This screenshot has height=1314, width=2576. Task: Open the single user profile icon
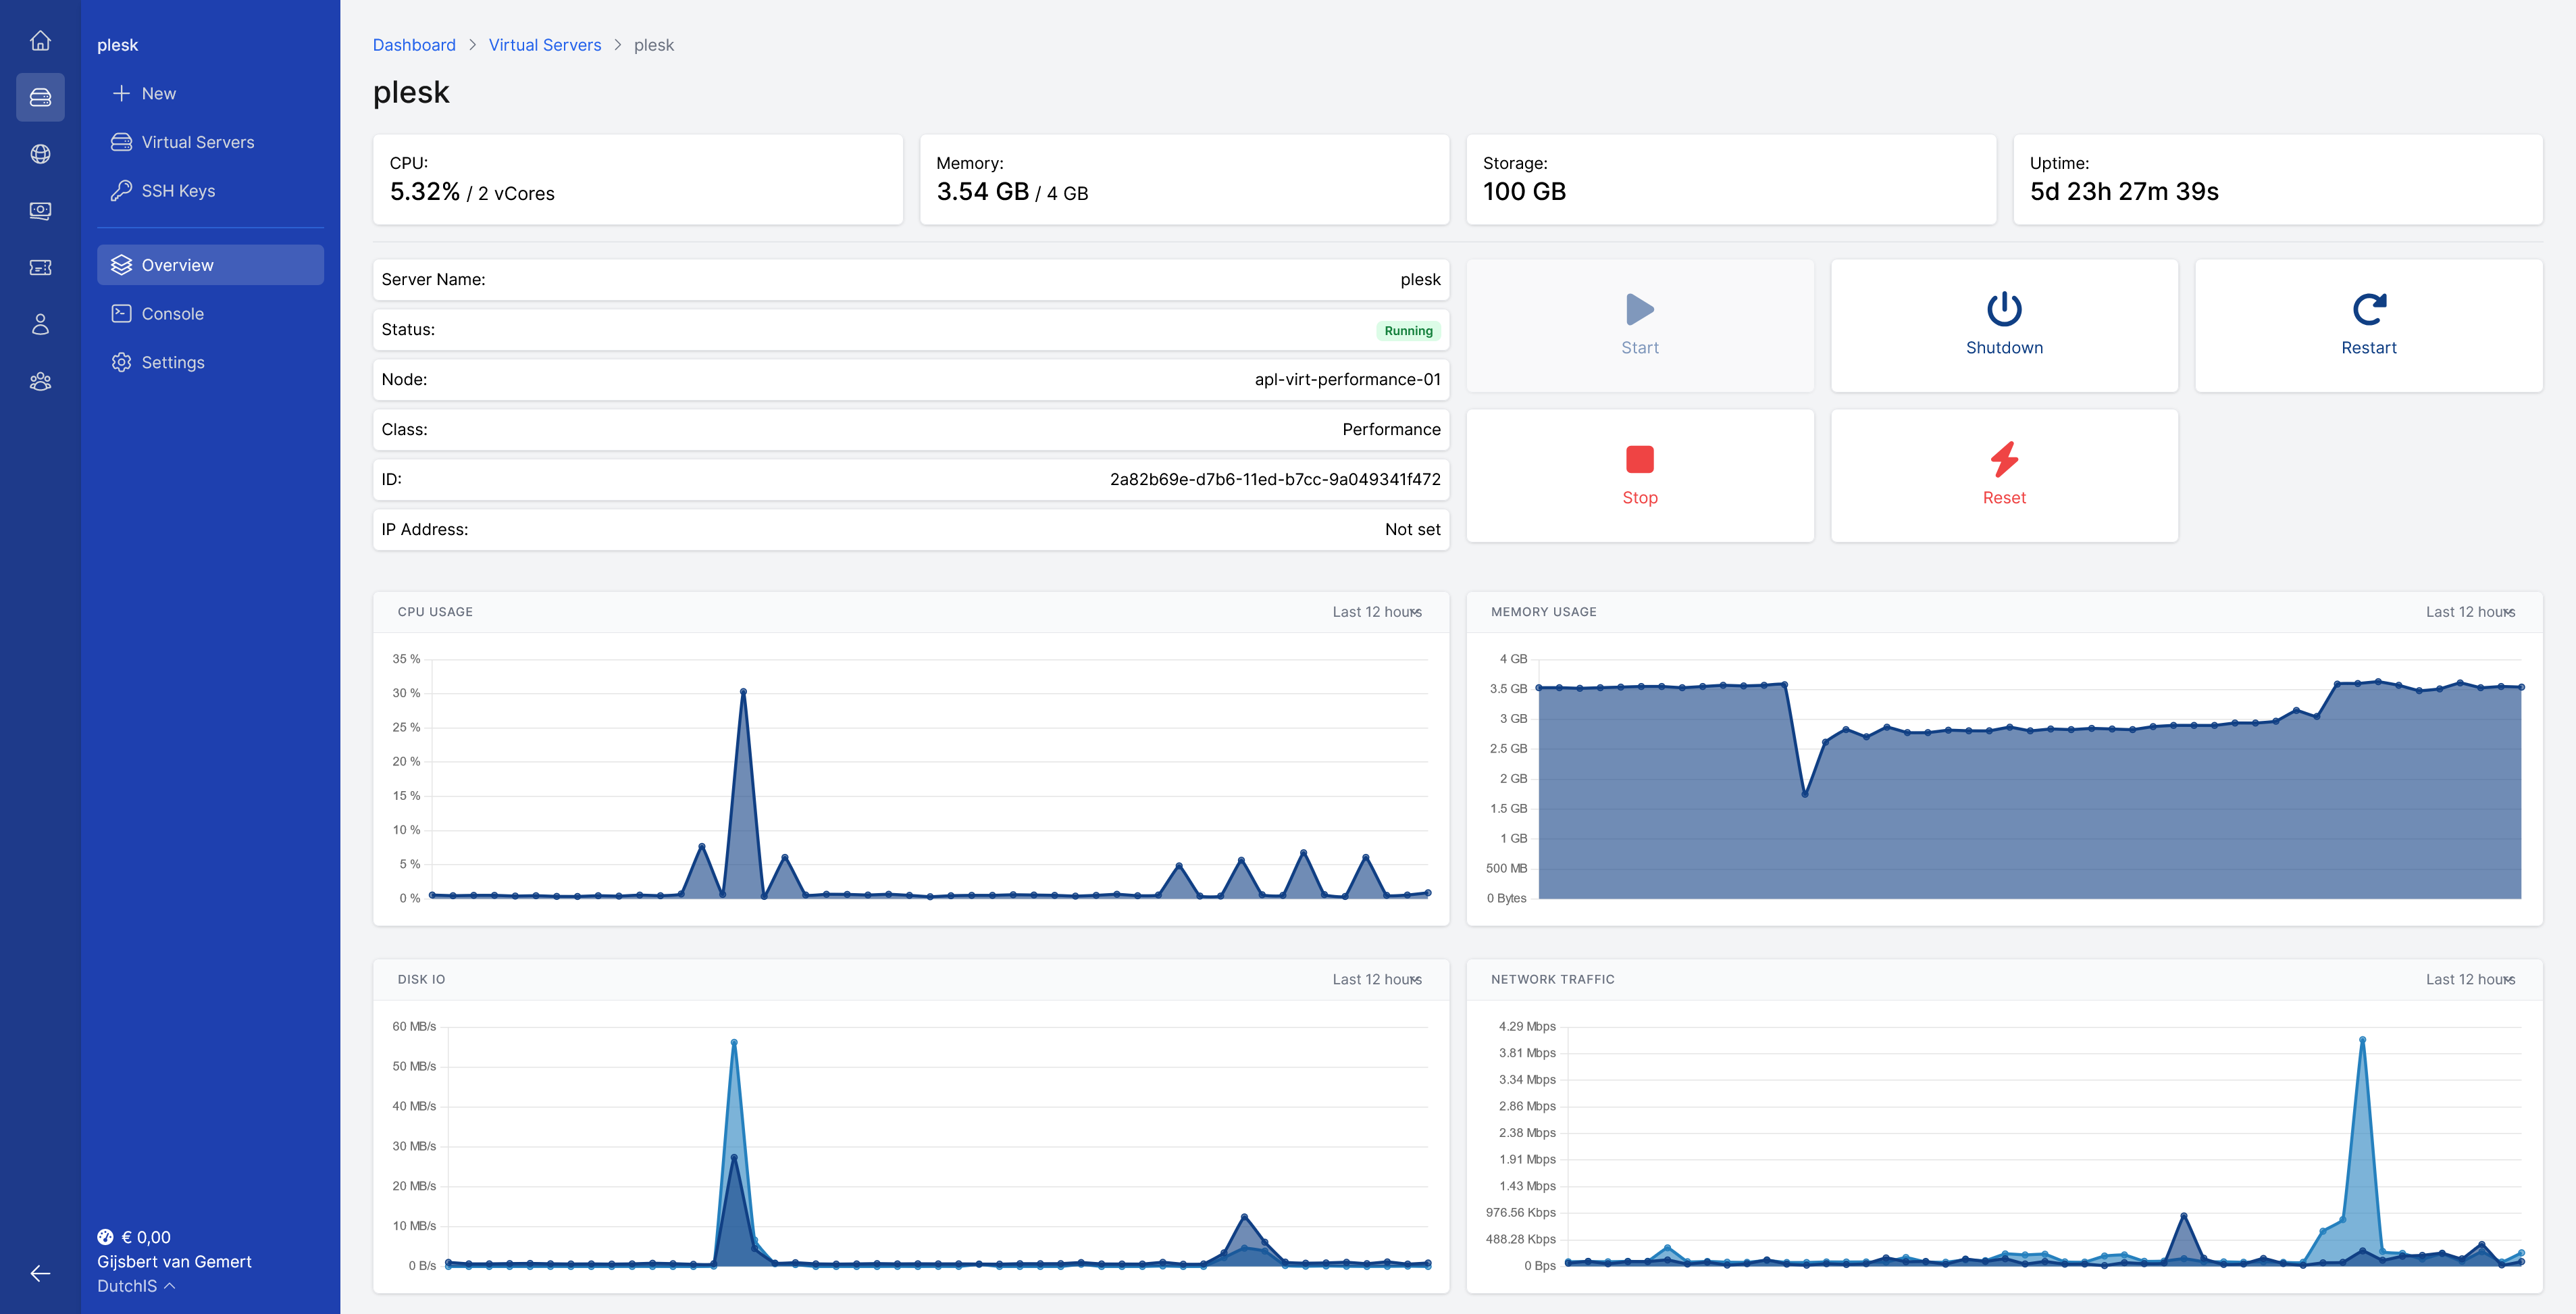[x=40, y=324]
